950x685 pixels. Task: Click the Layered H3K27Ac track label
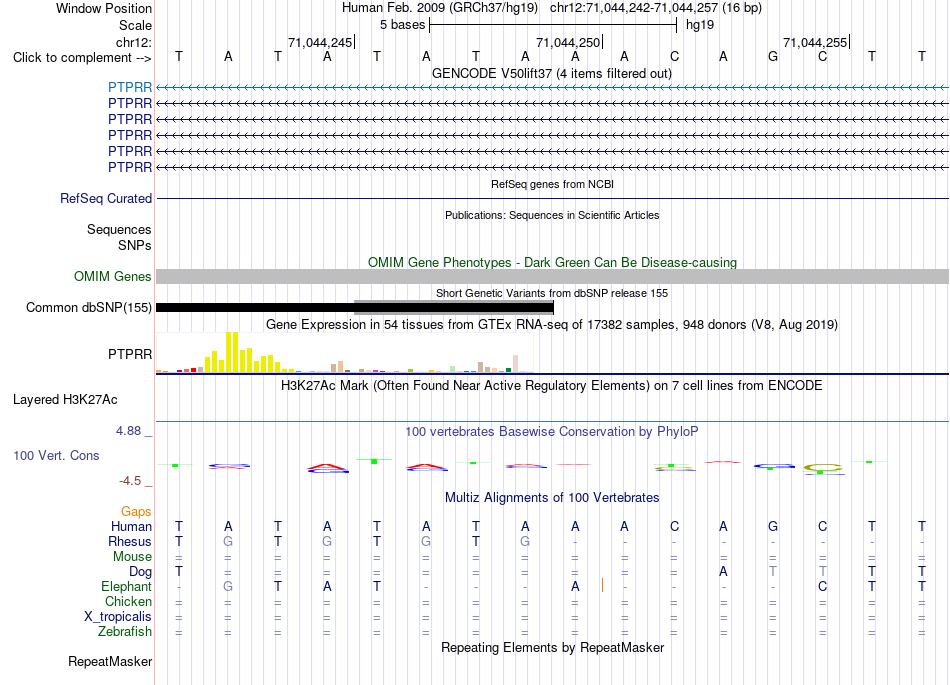pos(65,399)
